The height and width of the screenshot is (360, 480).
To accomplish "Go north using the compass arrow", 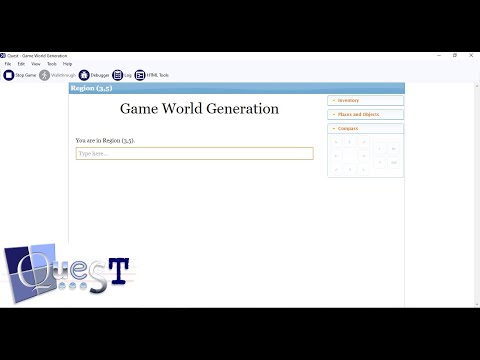I will point(350,142).
